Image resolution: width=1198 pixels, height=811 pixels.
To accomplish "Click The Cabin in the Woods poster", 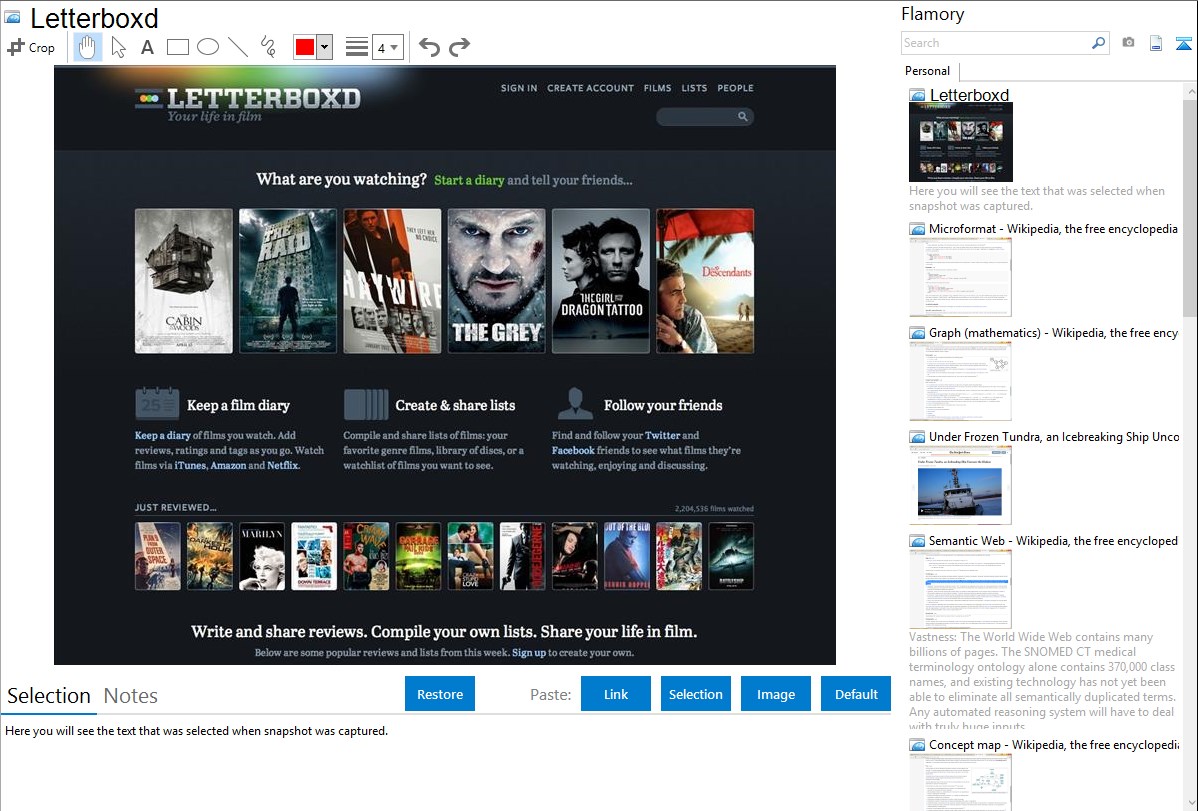I will [x=184, y=281].
